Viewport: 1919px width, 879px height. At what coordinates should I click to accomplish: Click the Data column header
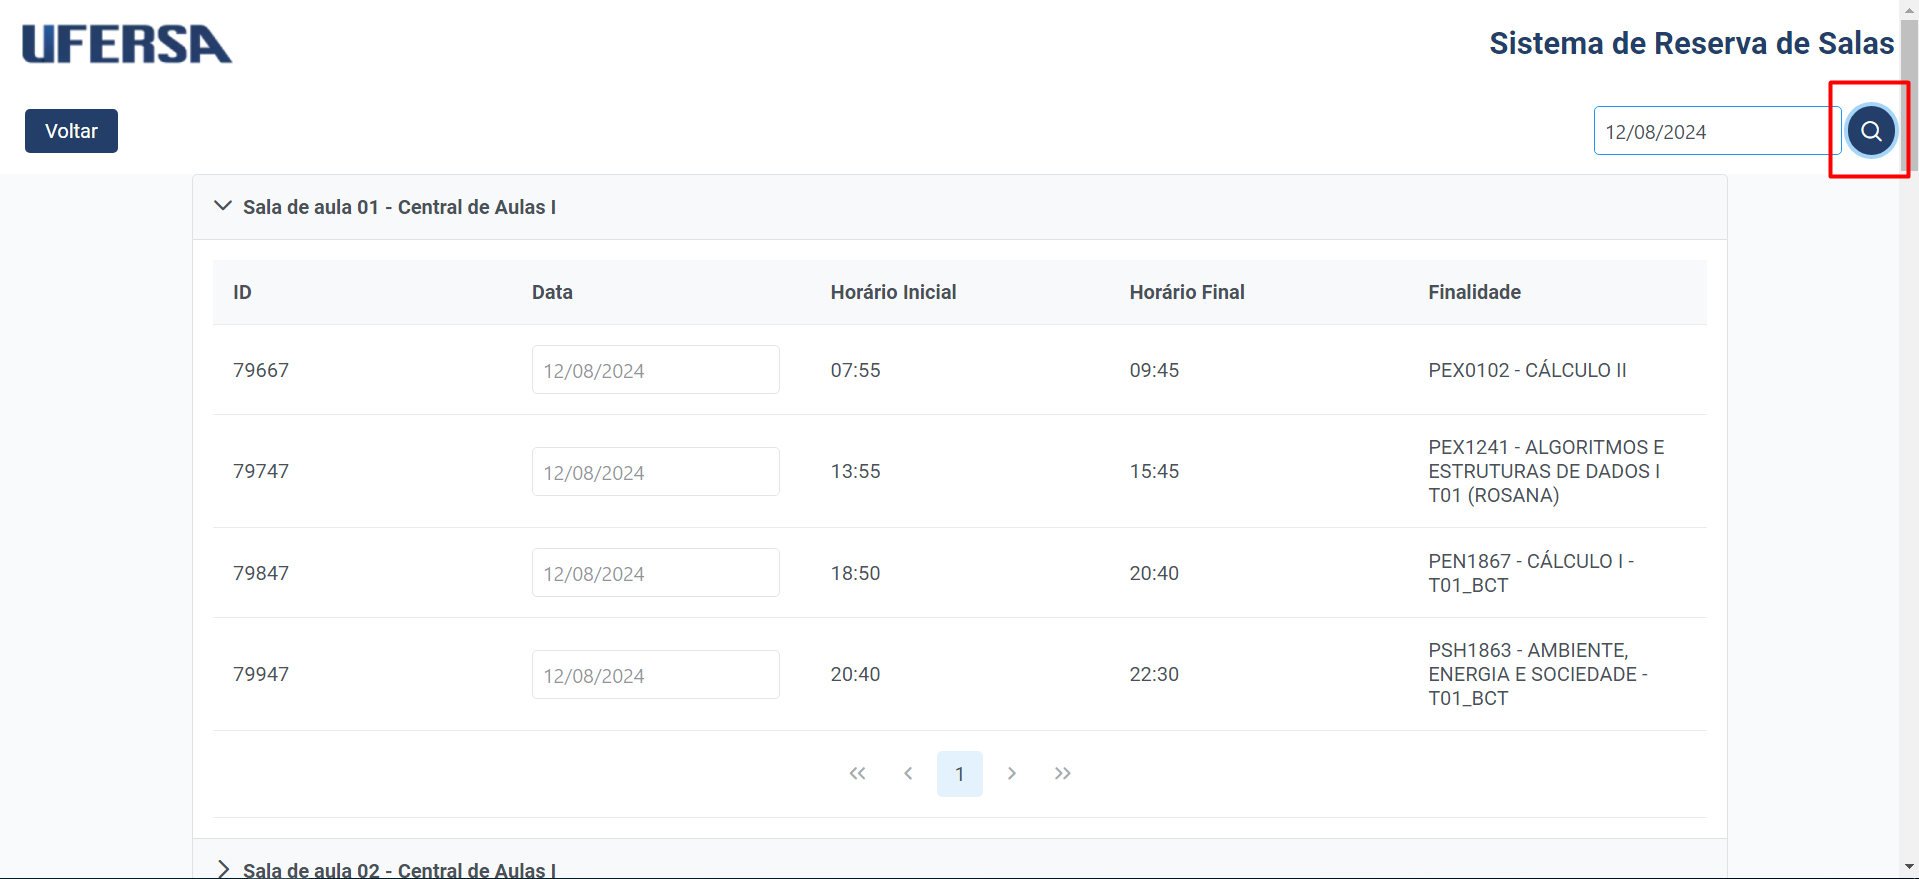point(552,292)
